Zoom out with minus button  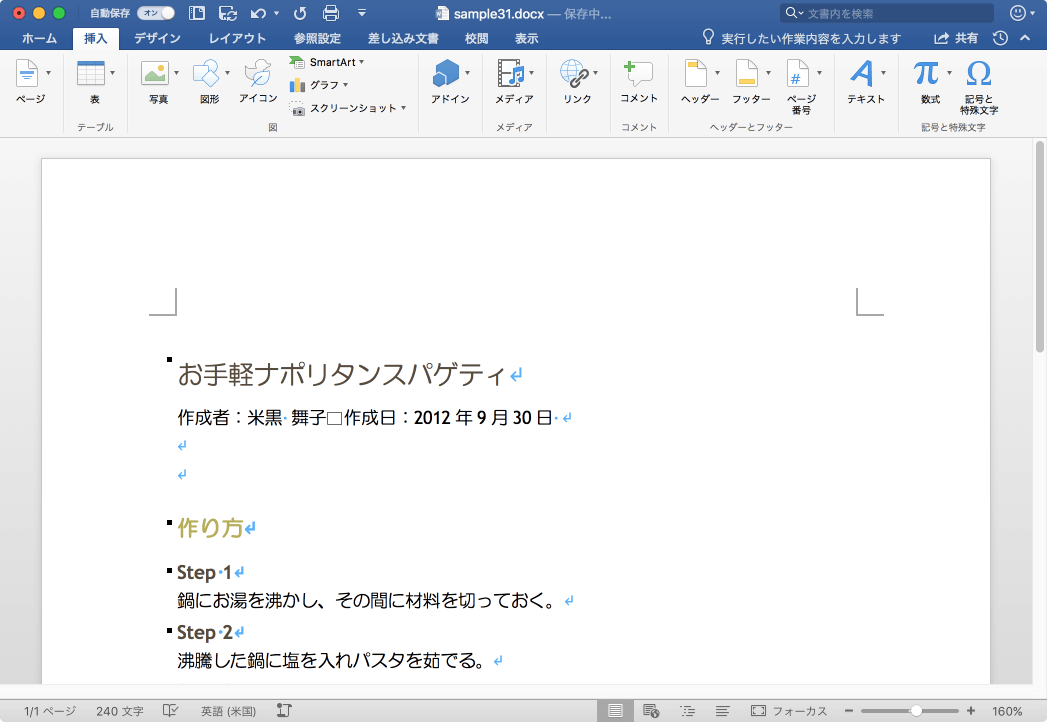(x=849, y=711)
